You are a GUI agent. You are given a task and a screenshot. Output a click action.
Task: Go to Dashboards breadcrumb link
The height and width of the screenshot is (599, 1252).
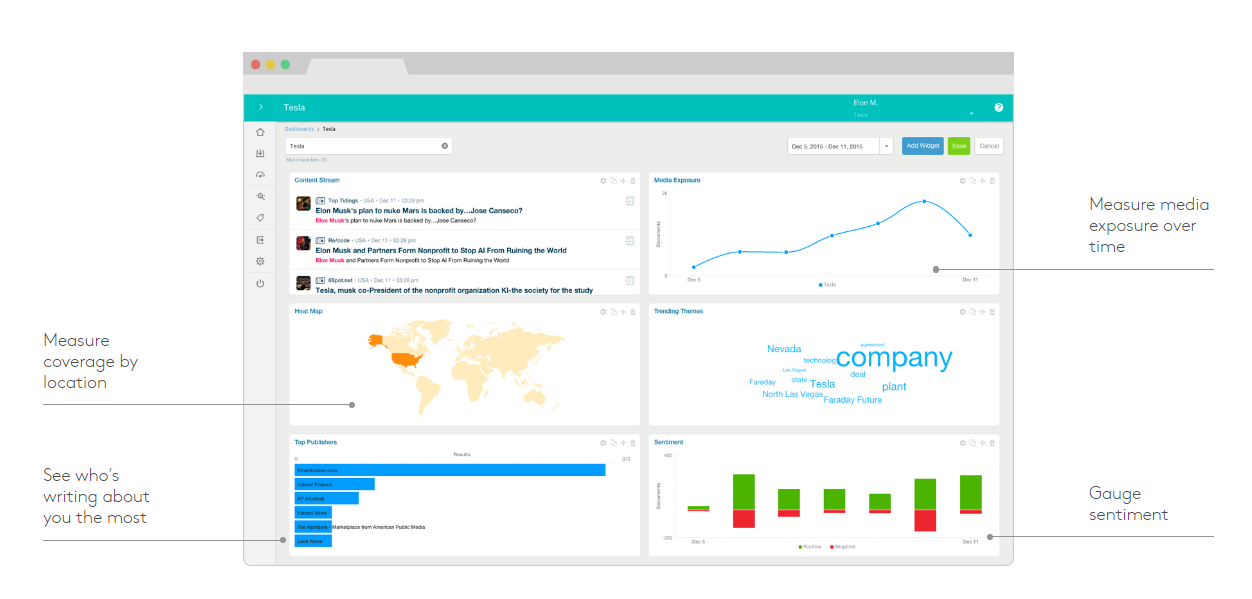(x=299, y=129)
